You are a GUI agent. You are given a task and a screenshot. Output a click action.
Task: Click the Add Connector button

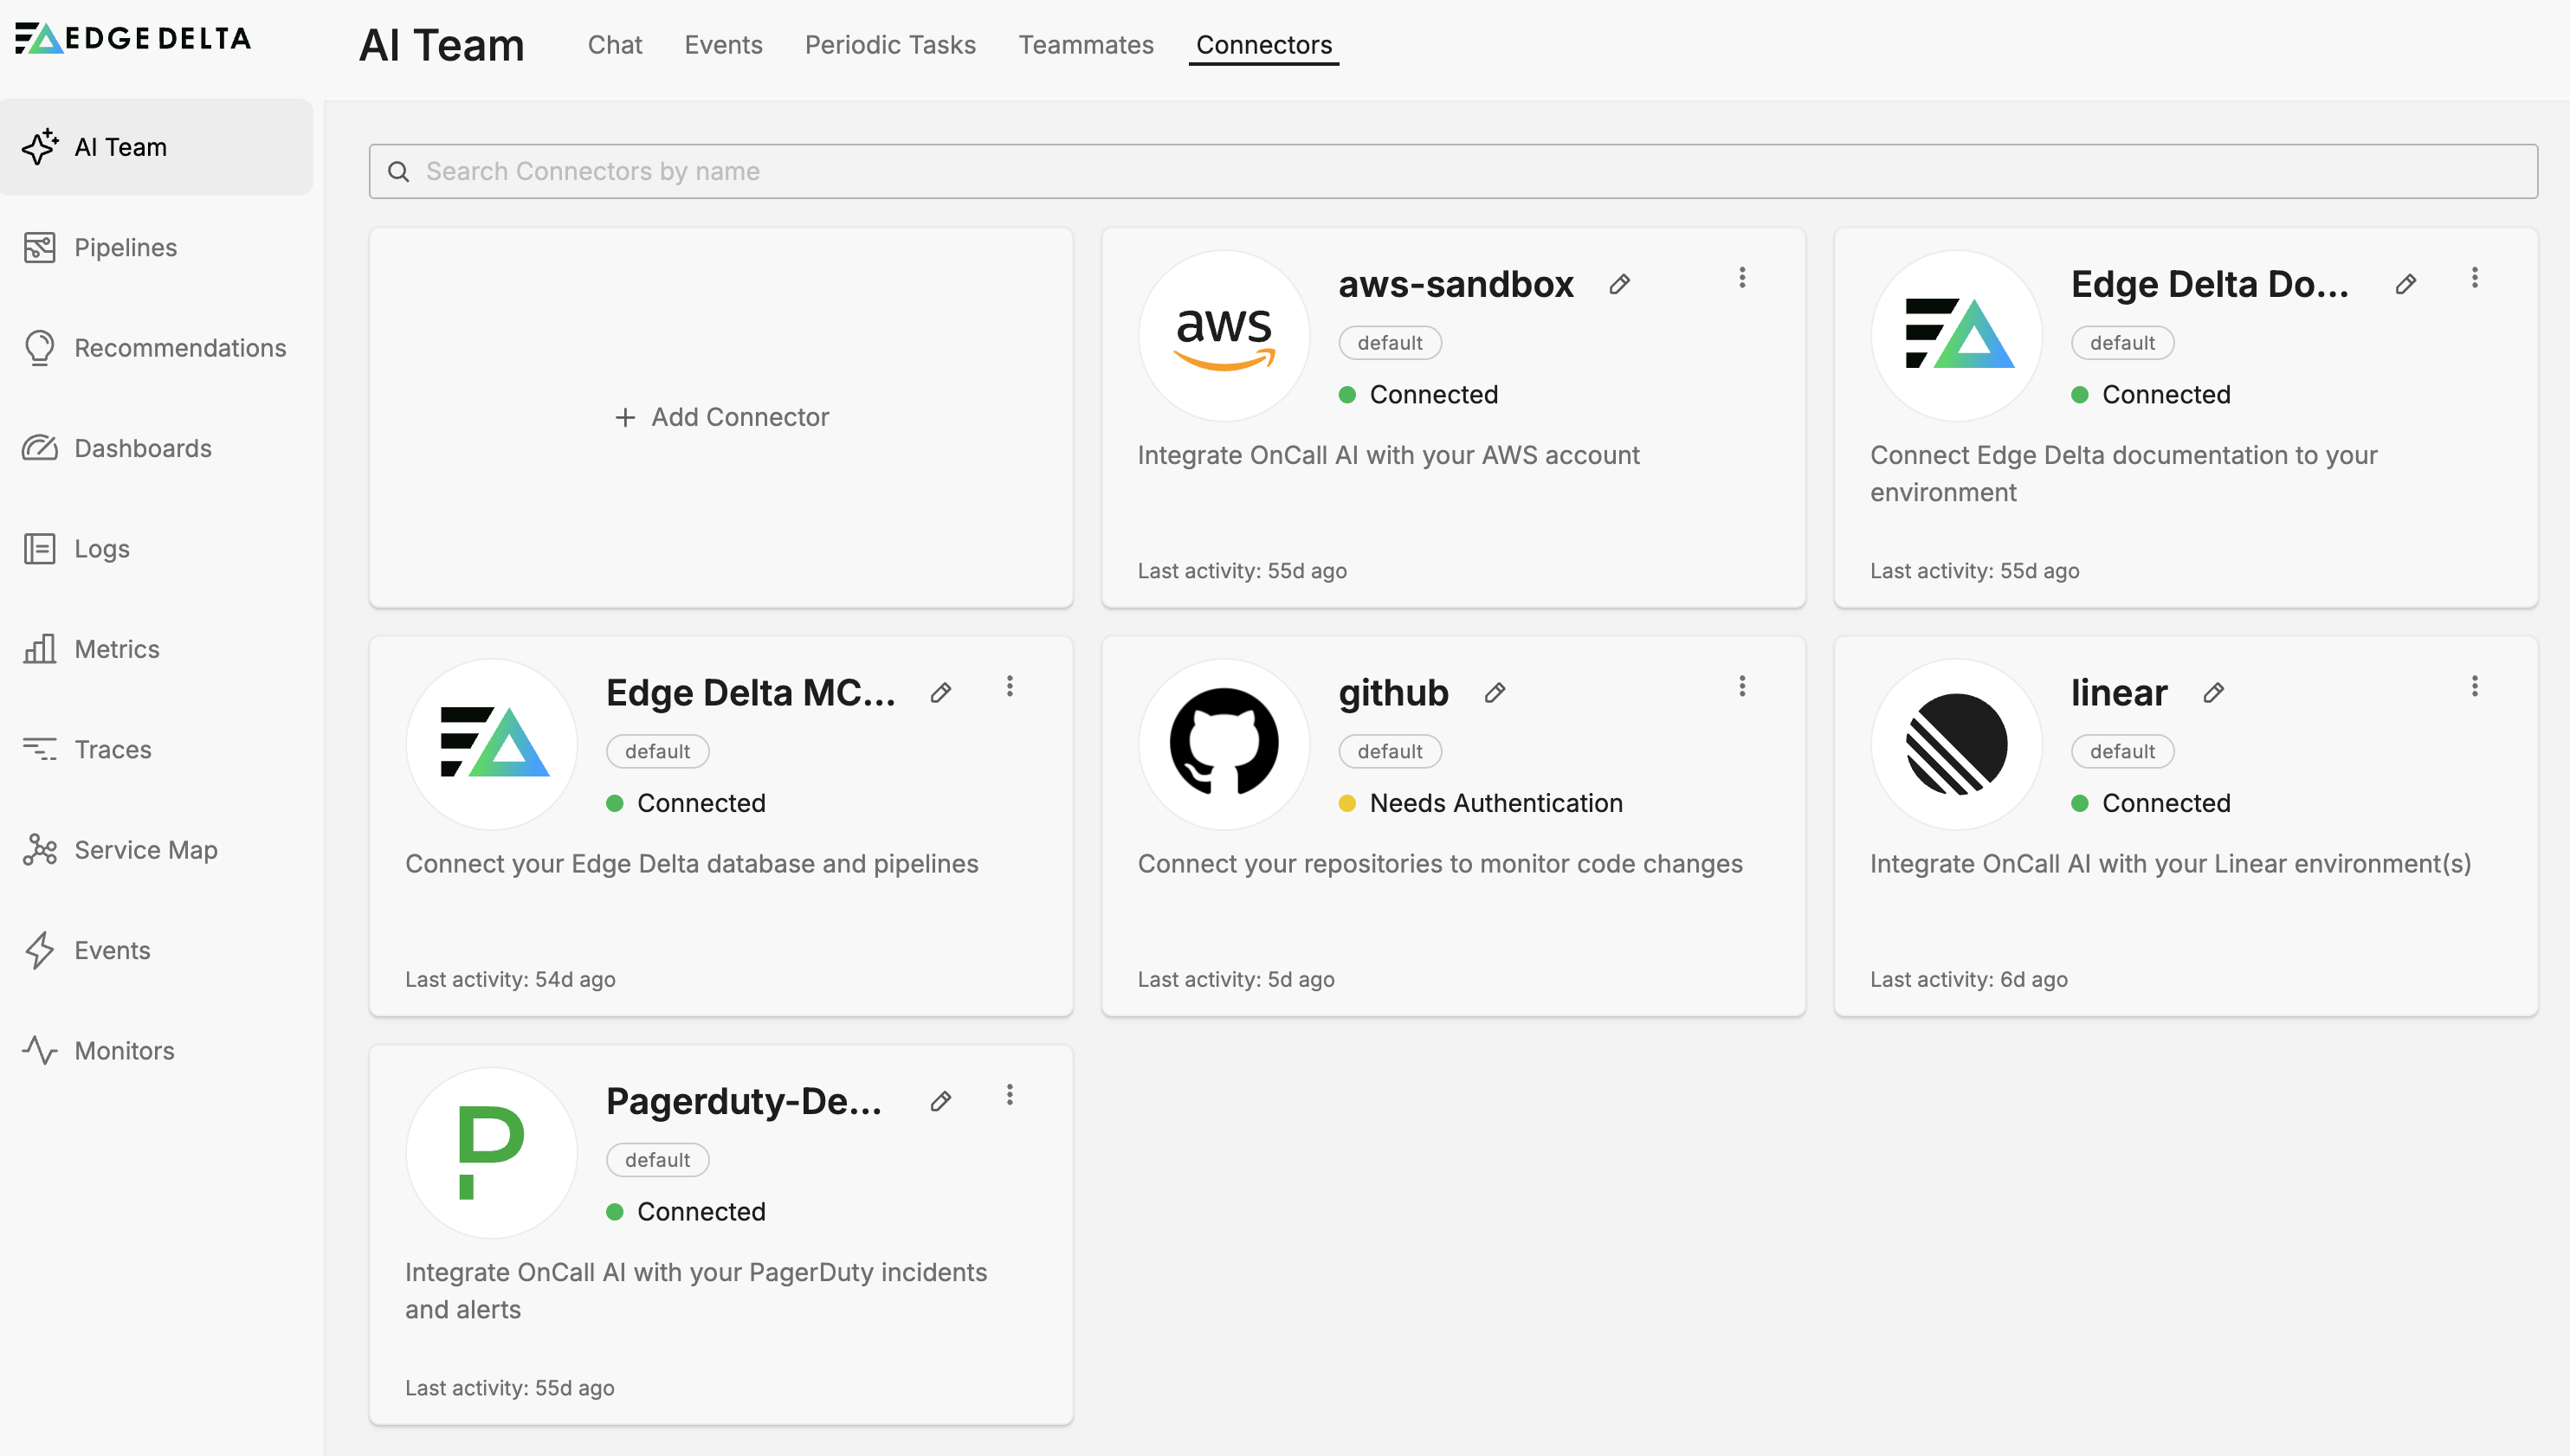(721, 417)
